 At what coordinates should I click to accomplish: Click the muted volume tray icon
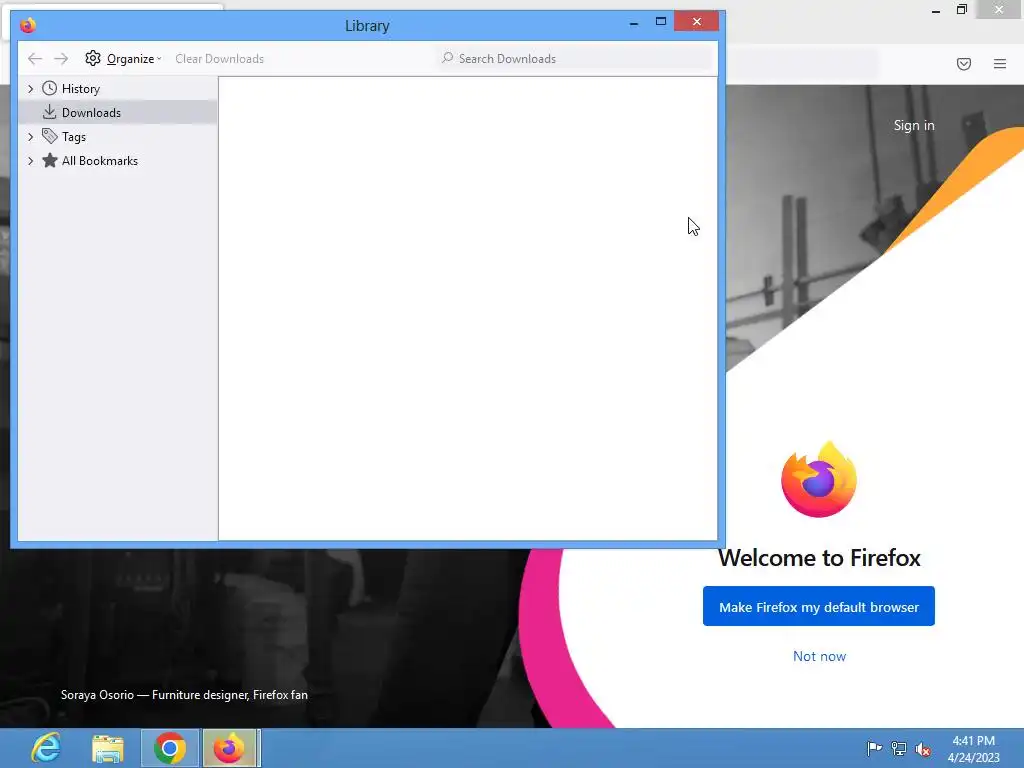(x=923, y=749)
